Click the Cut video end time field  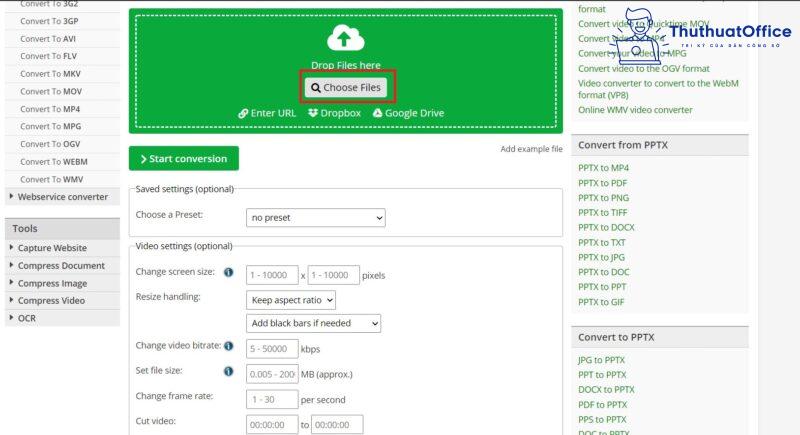point(337,425)
